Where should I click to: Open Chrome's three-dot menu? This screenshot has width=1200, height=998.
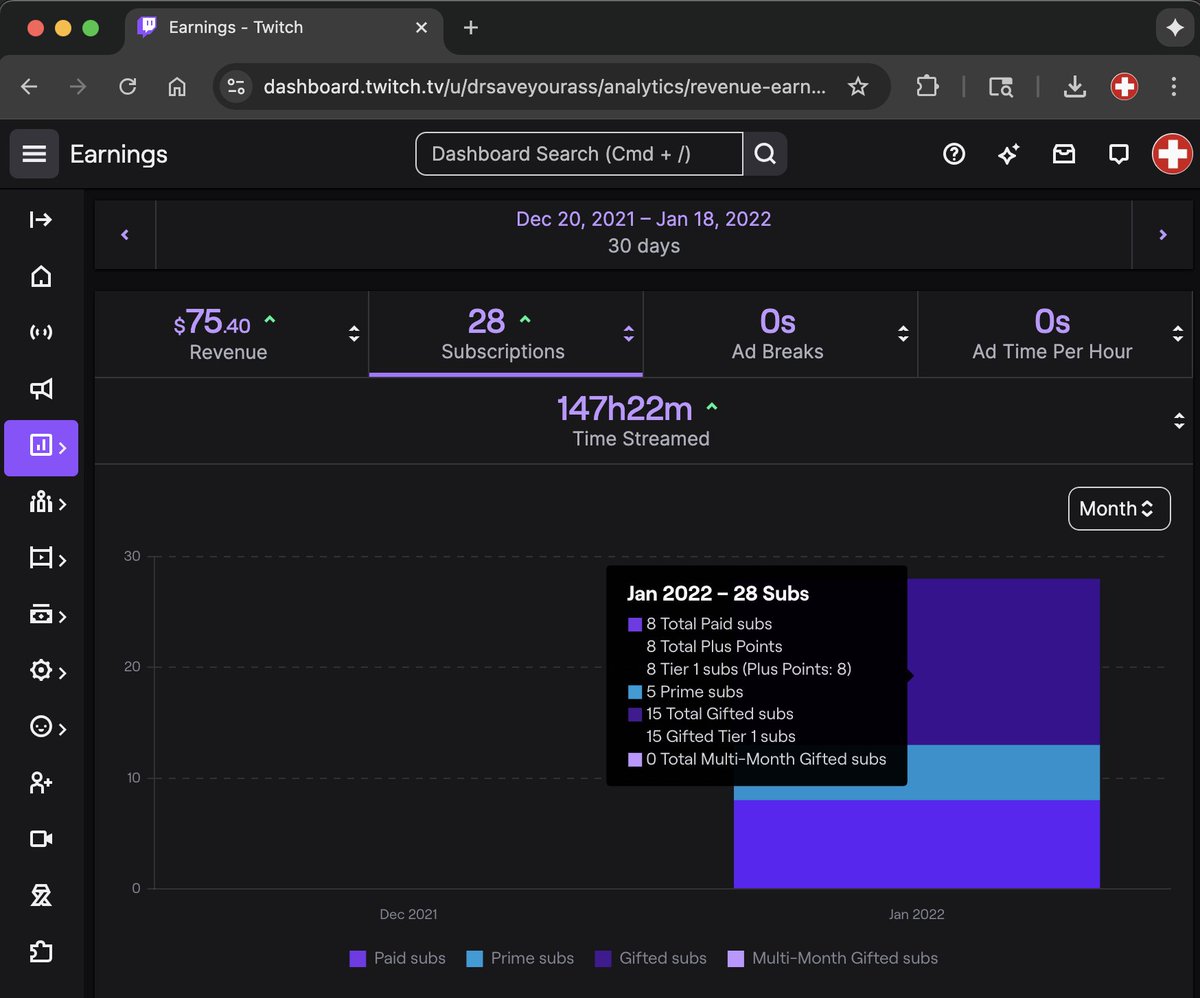click(1174, 87)
